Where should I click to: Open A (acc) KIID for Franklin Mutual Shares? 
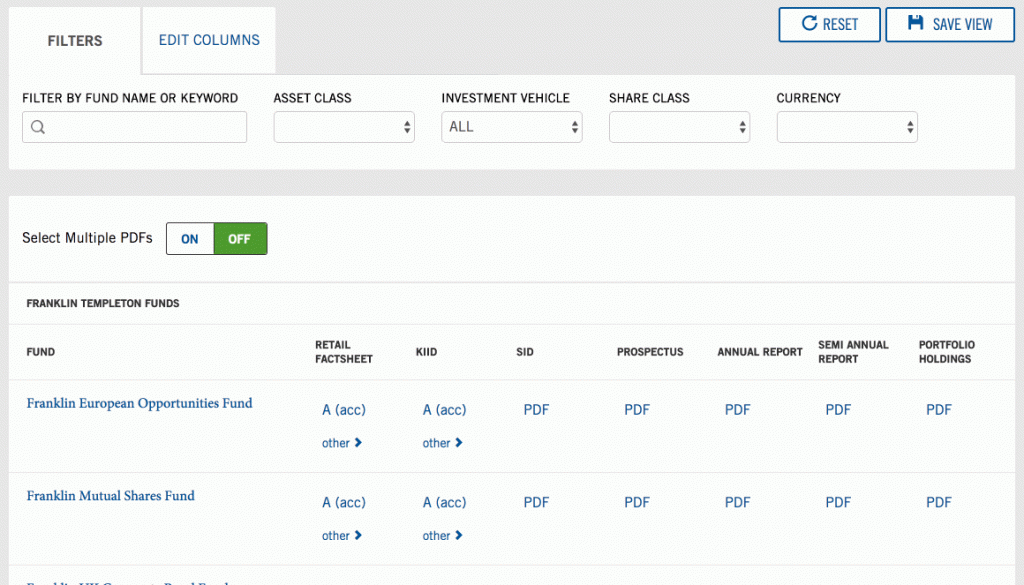444,503
